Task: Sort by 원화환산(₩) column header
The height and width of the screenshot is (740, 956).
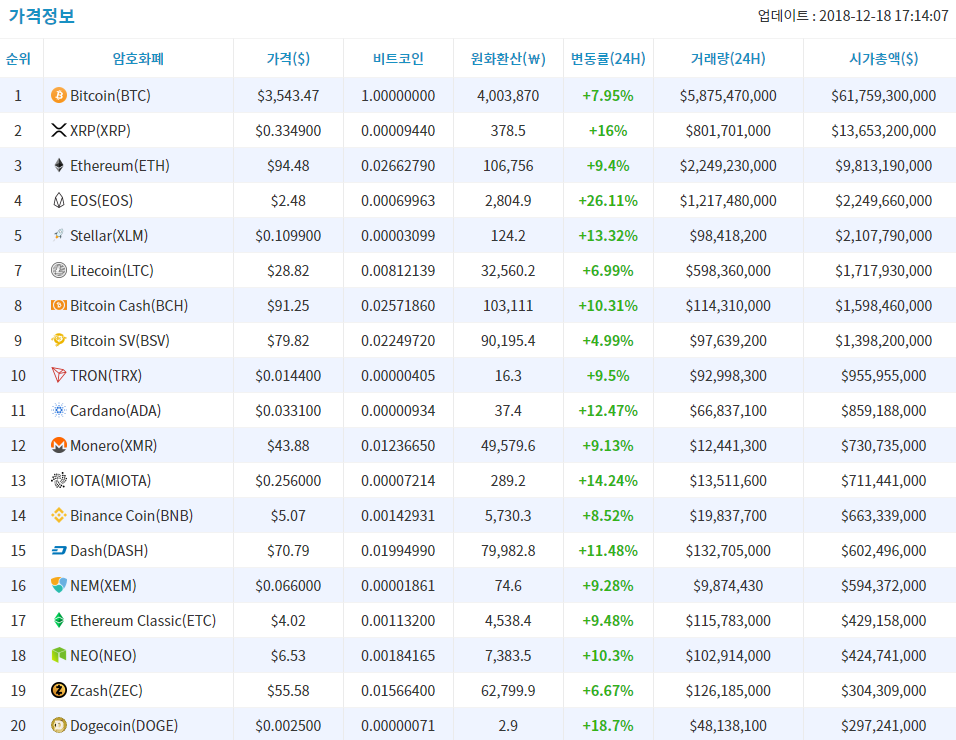Action: [508, 59]
